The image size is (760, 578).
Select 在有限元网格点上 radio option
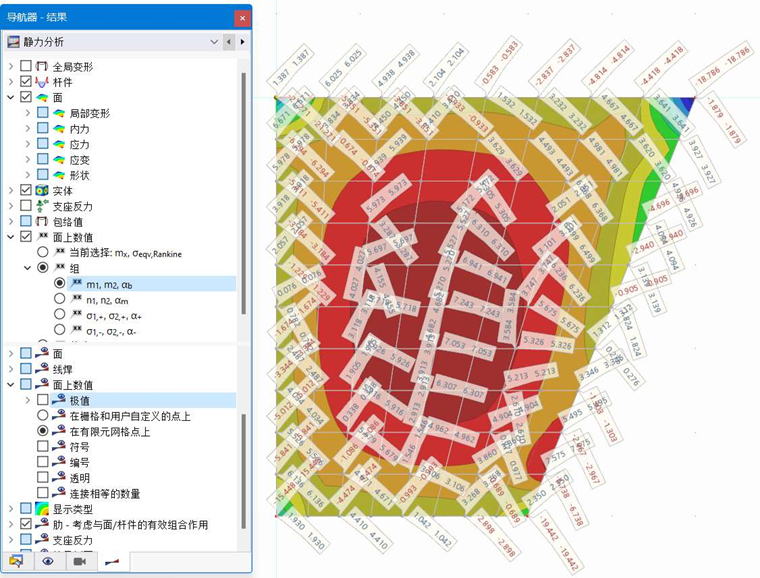pyautogui.click(x=43, y=431)
